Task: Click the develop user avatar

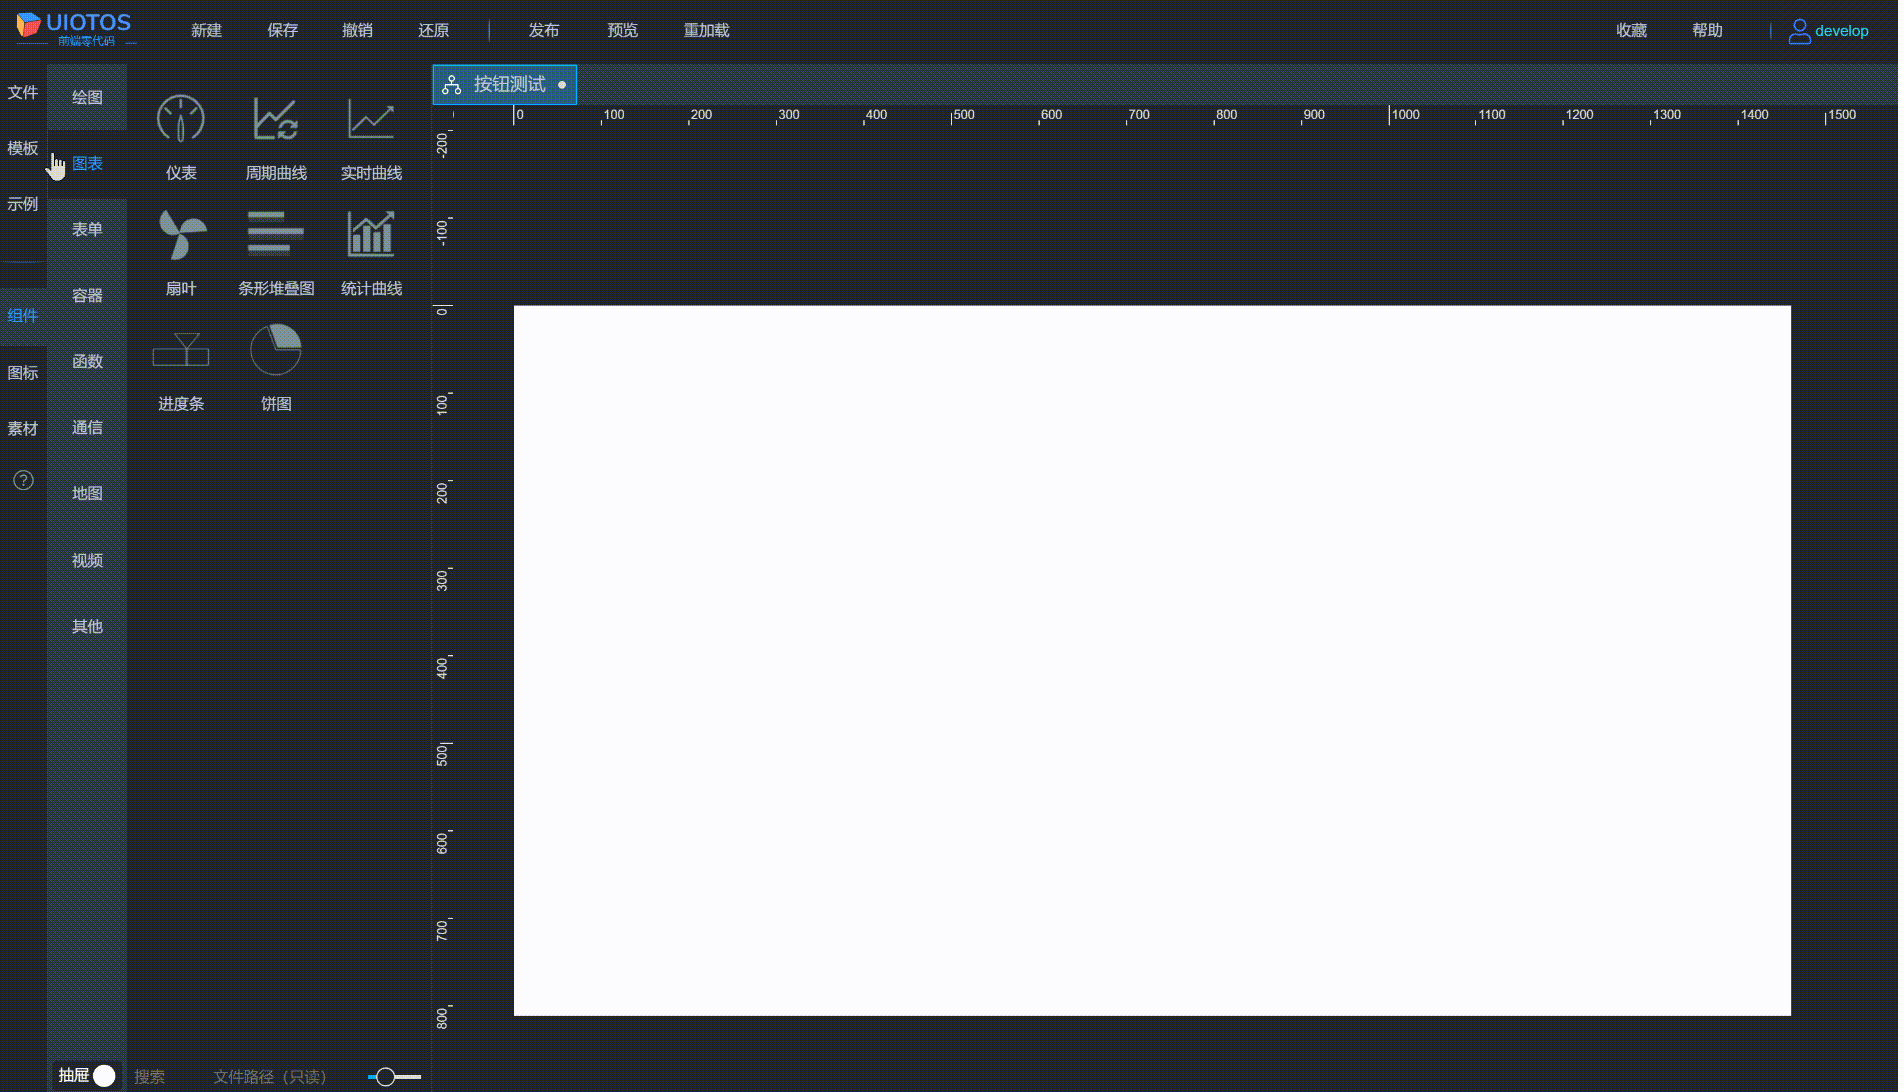Action: (1800, 30)
